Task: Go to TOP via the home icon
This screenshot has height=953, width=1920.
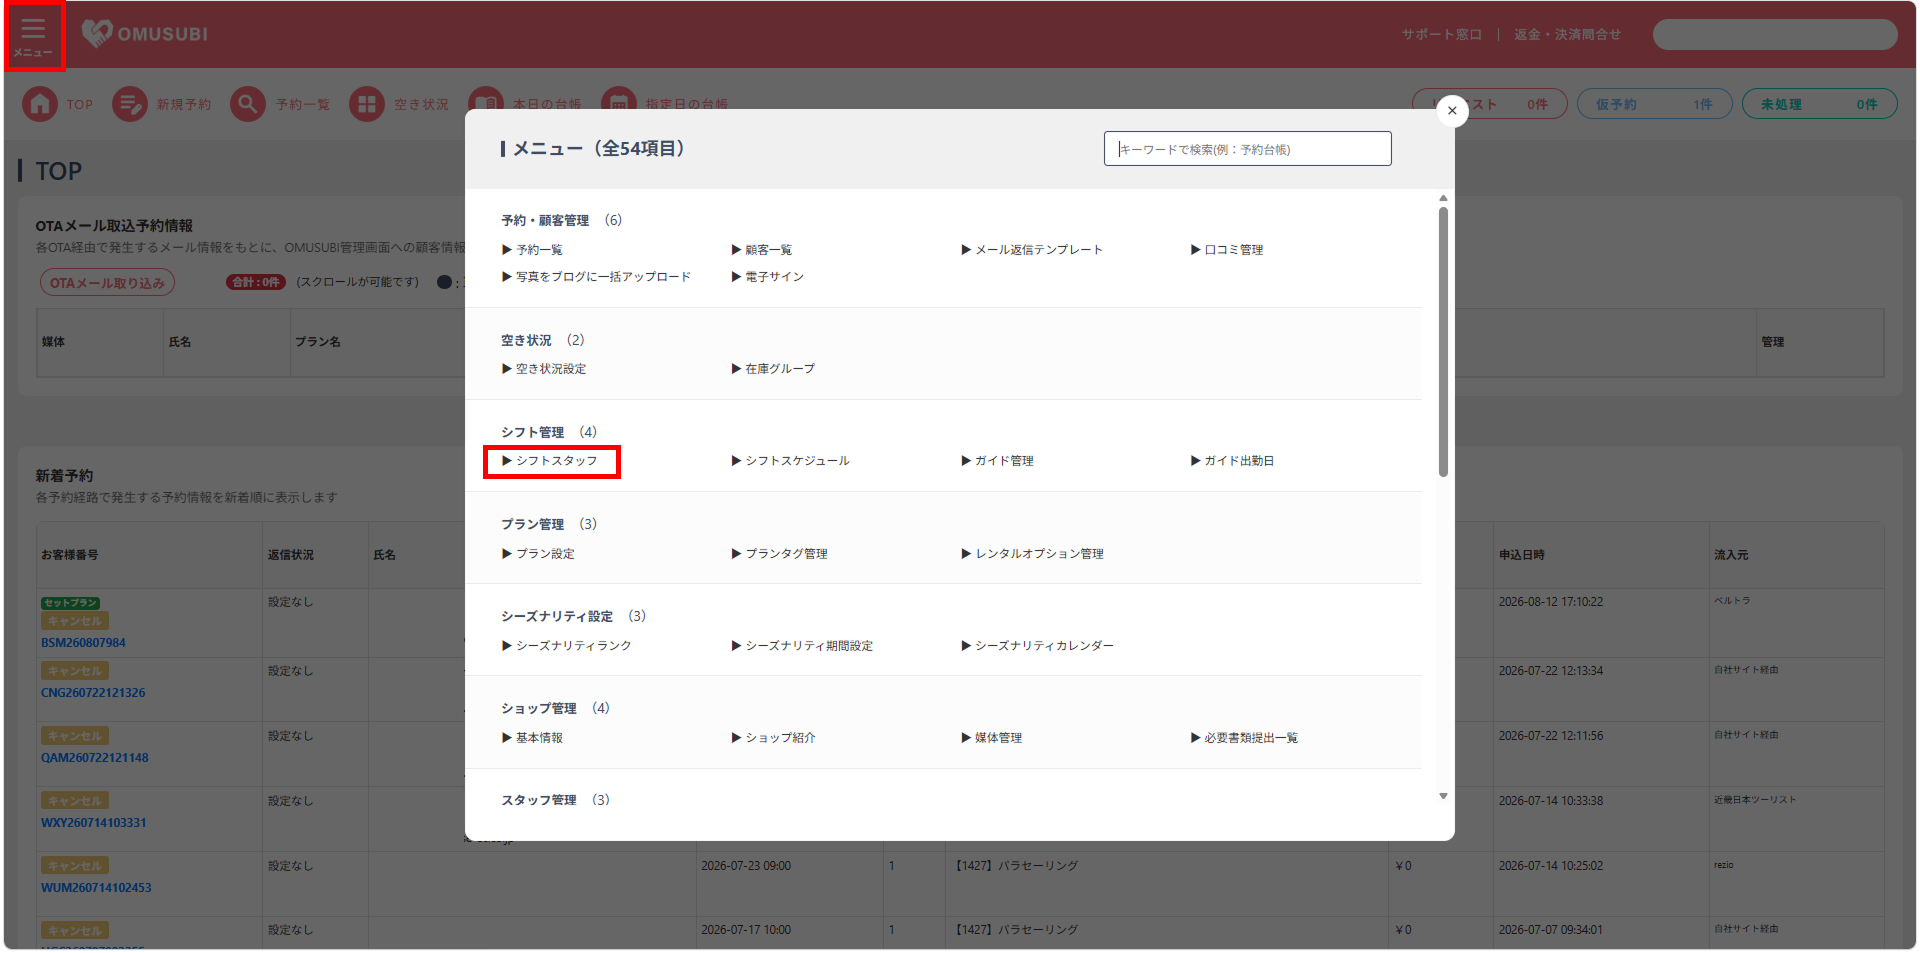Action: pos(40,104)
